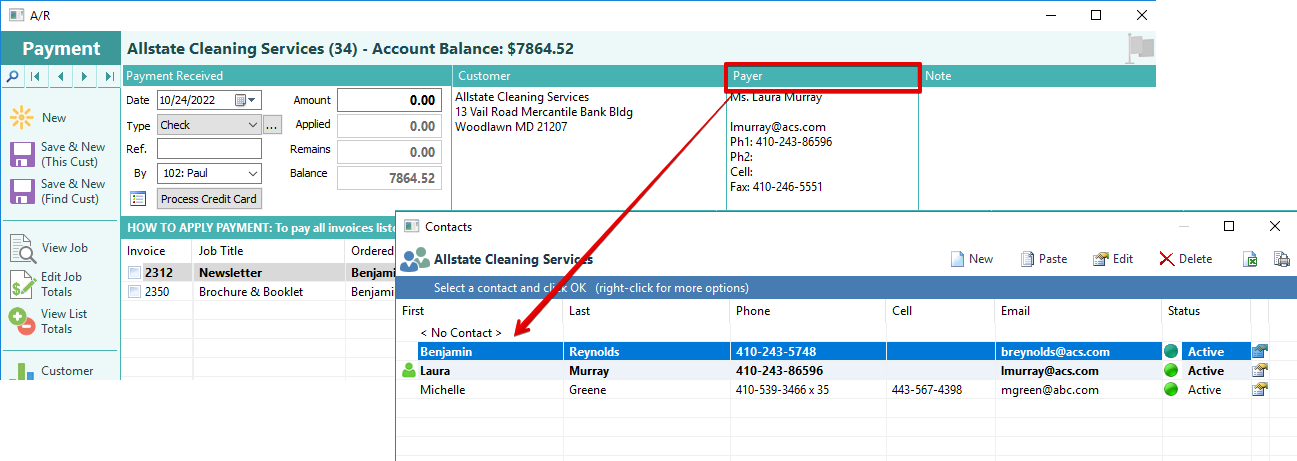Click the First column header in Contacts
1297x461 pixels.
click(x=480, y=311)
